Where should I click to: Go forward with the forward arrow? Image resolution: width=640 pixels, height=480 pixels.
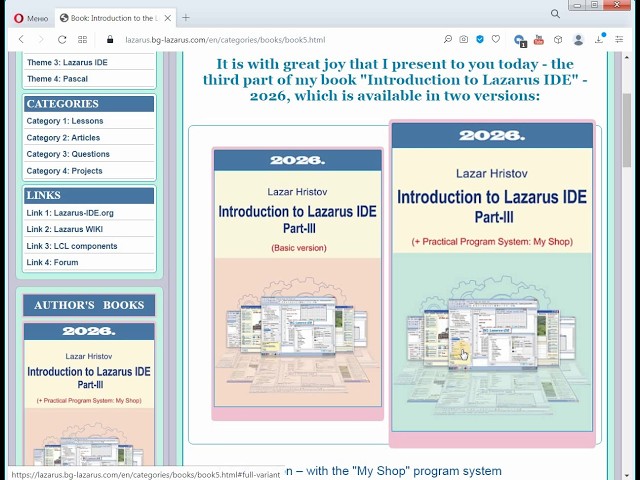coord(41,40)
